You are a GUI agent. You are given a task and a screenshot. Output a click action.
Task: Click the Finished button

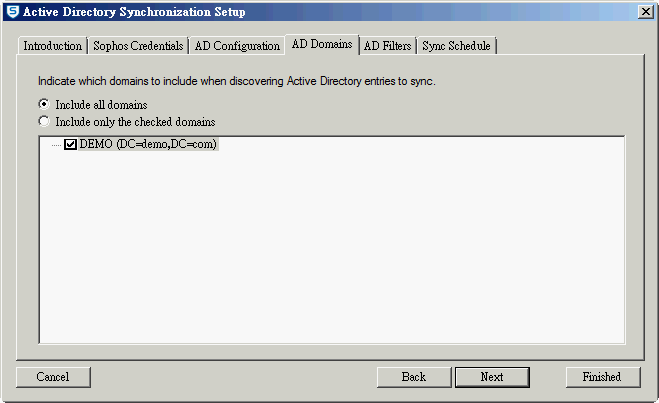click(603, 377)
